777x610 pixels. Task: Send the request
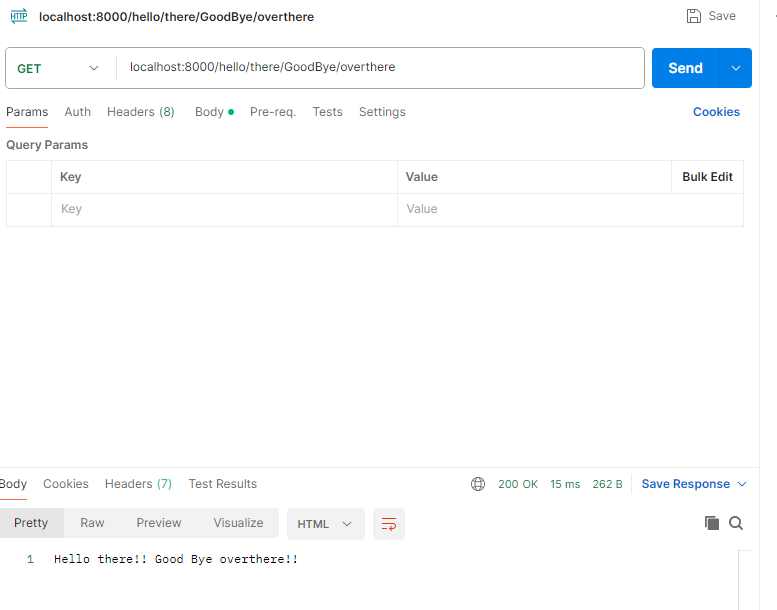(x=685, y=68)
